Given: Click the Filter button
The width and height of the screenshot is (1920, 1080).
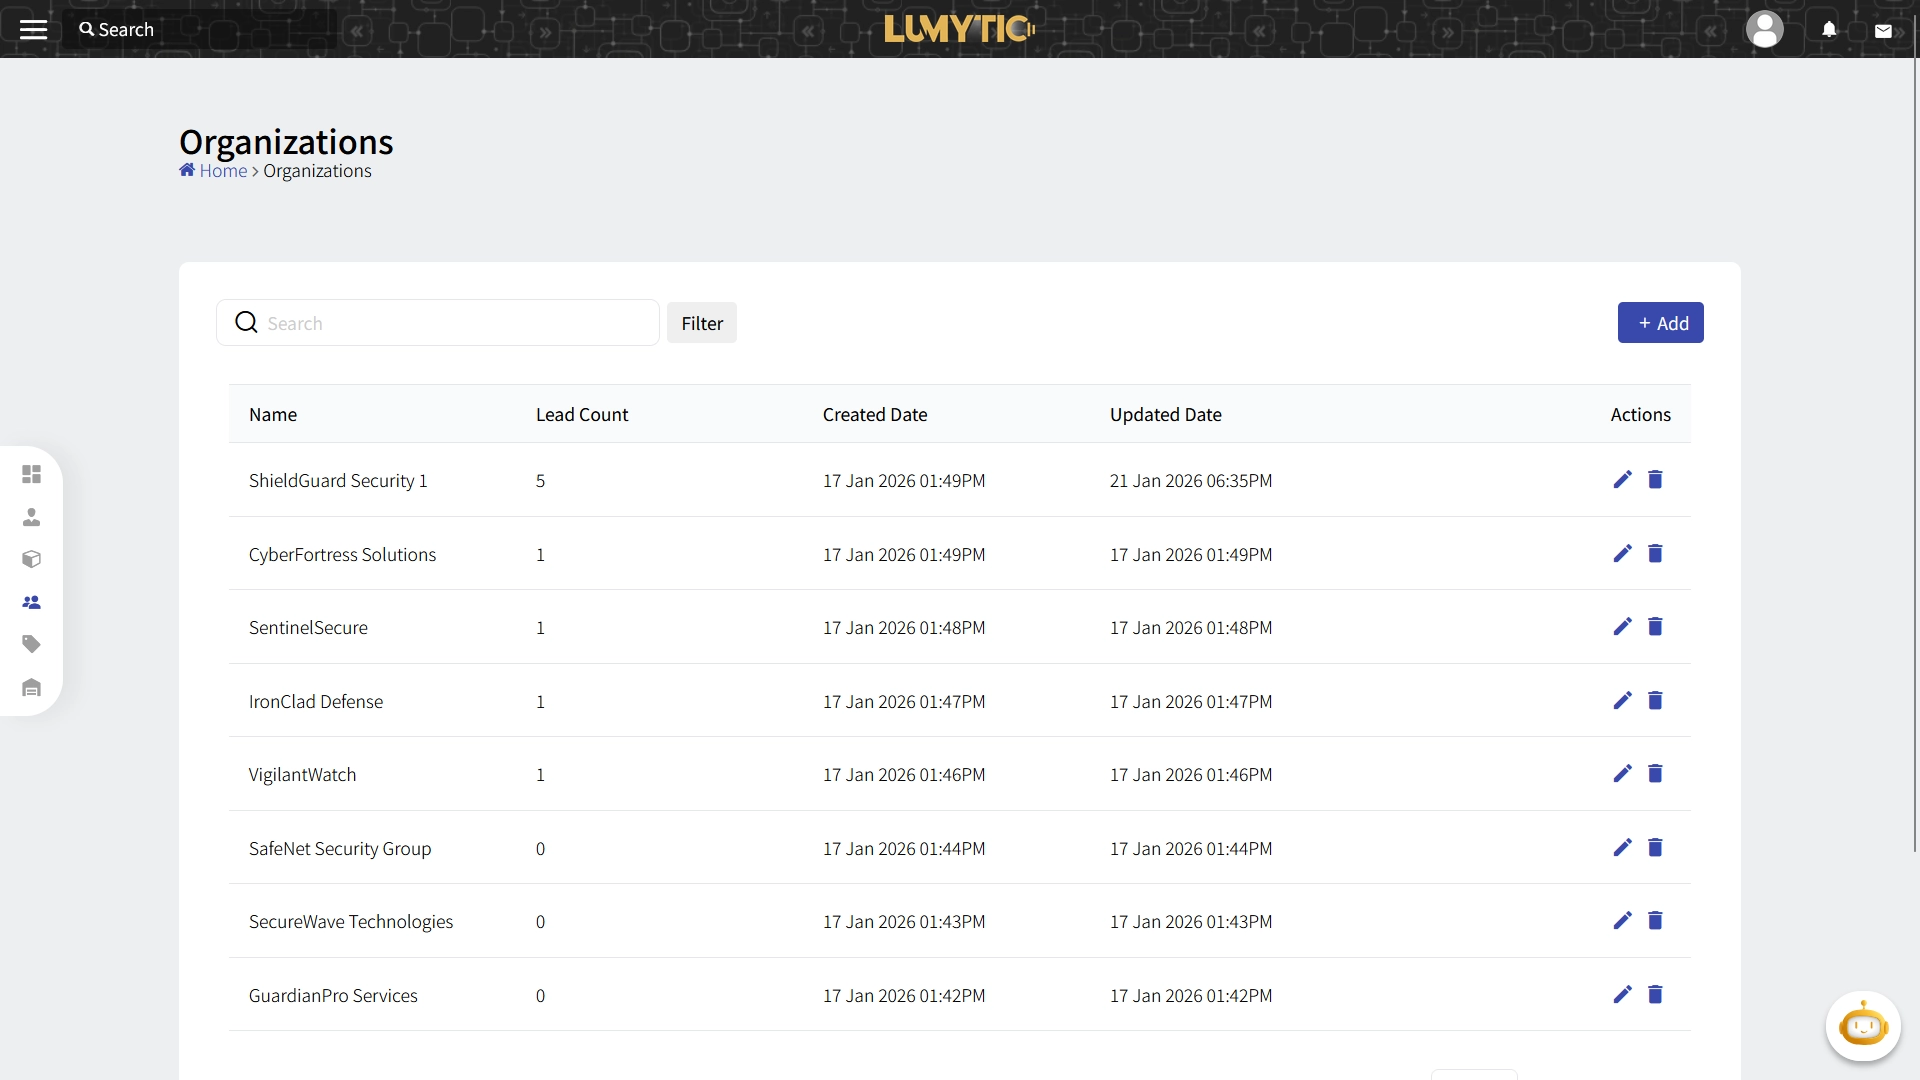Looking at the screenshot, I should (x=701, y=323).
